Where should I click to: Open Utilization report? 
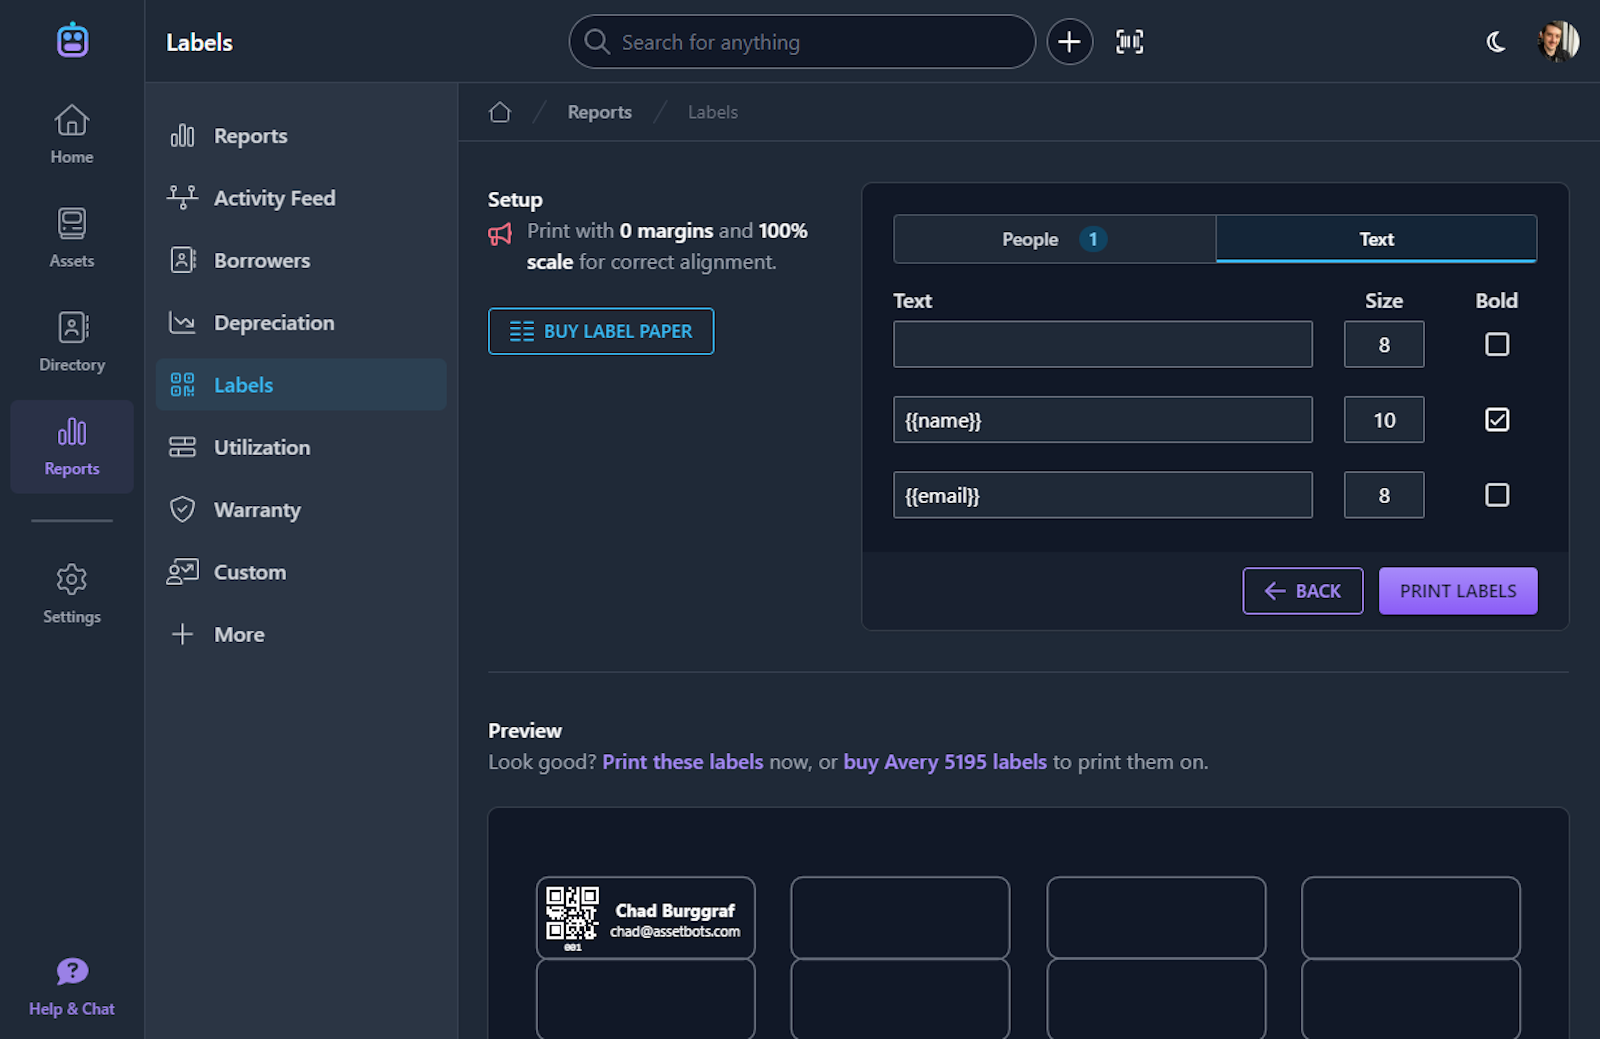pos(301,447)
